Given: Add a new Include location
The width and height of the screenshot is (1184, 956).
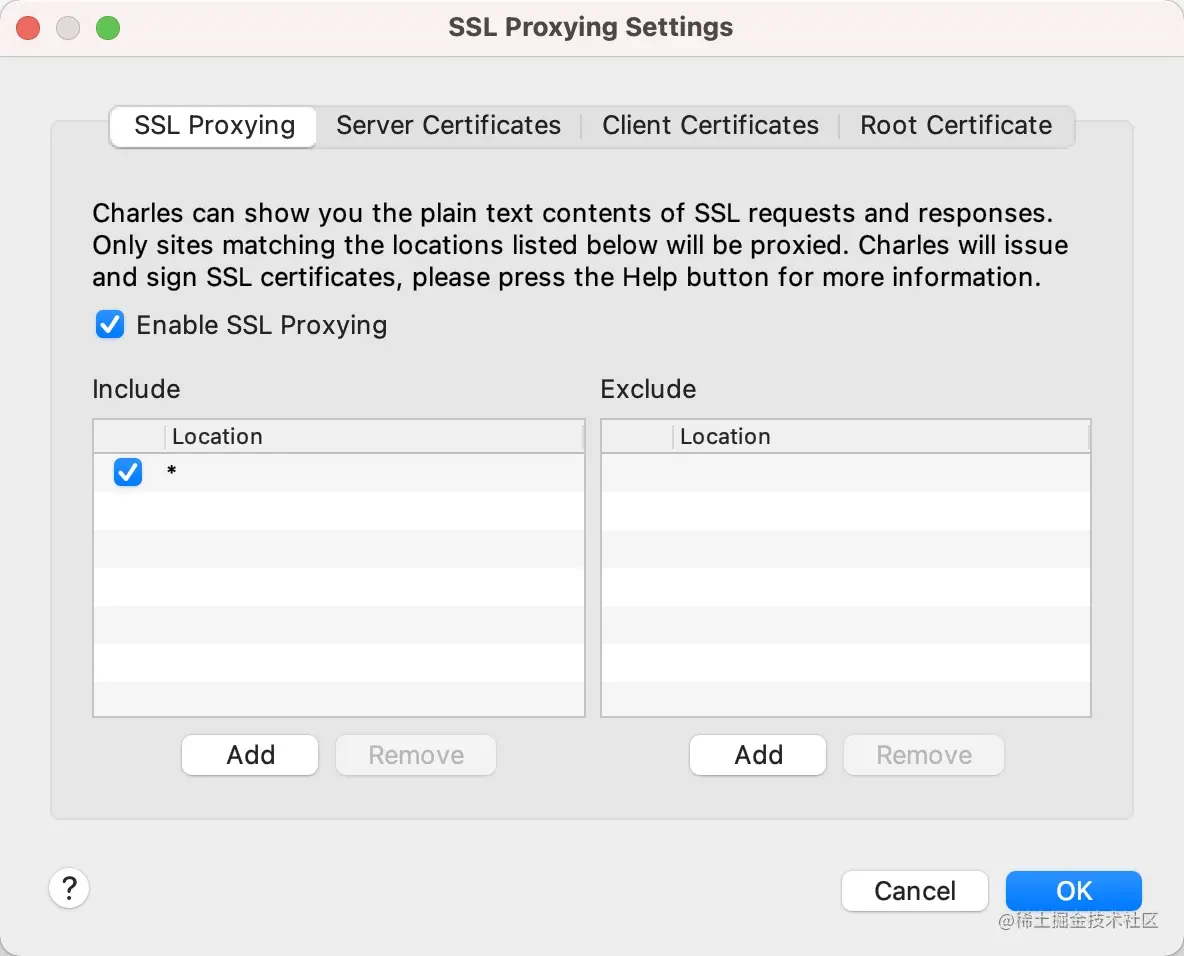Looking at the screenshot, I should click(249, 755).
